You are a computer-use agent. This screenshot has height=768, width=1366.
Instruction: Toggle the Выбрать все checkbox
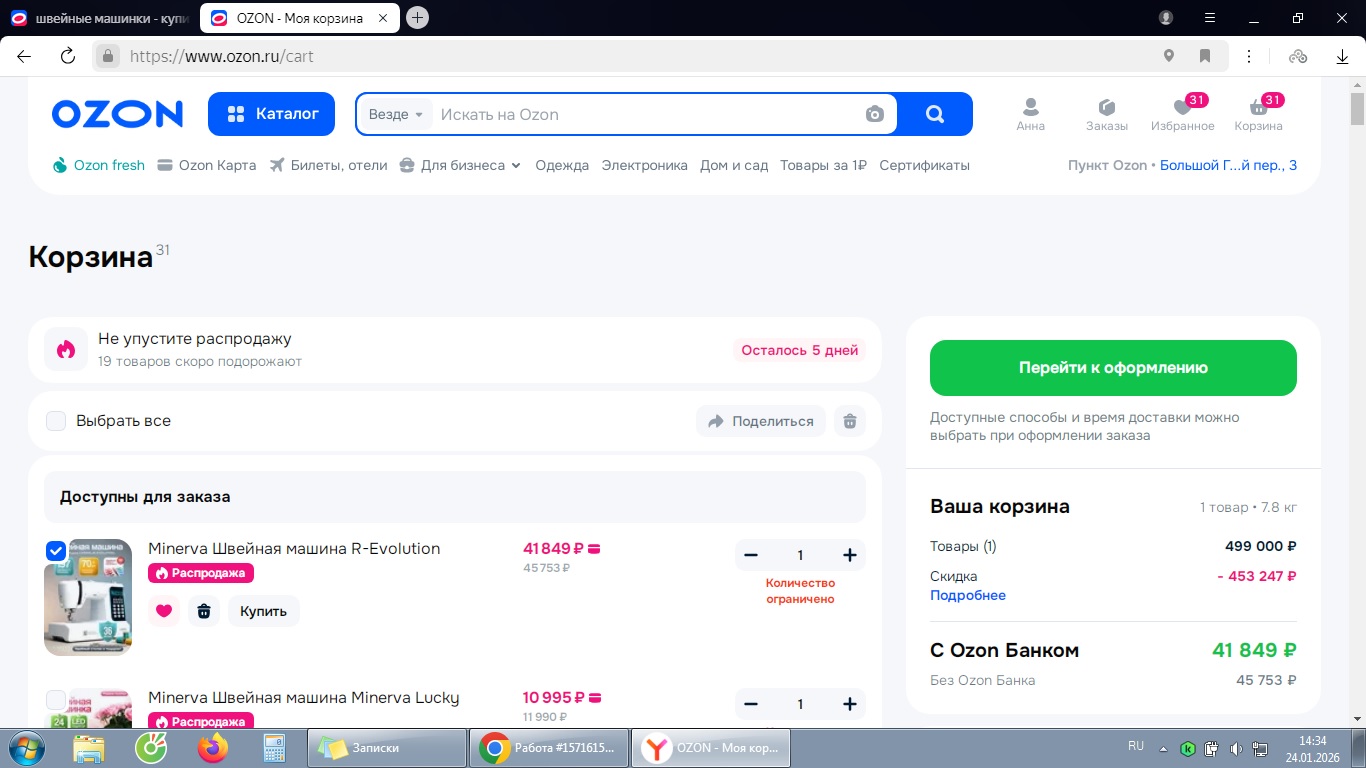click(56, 421)
